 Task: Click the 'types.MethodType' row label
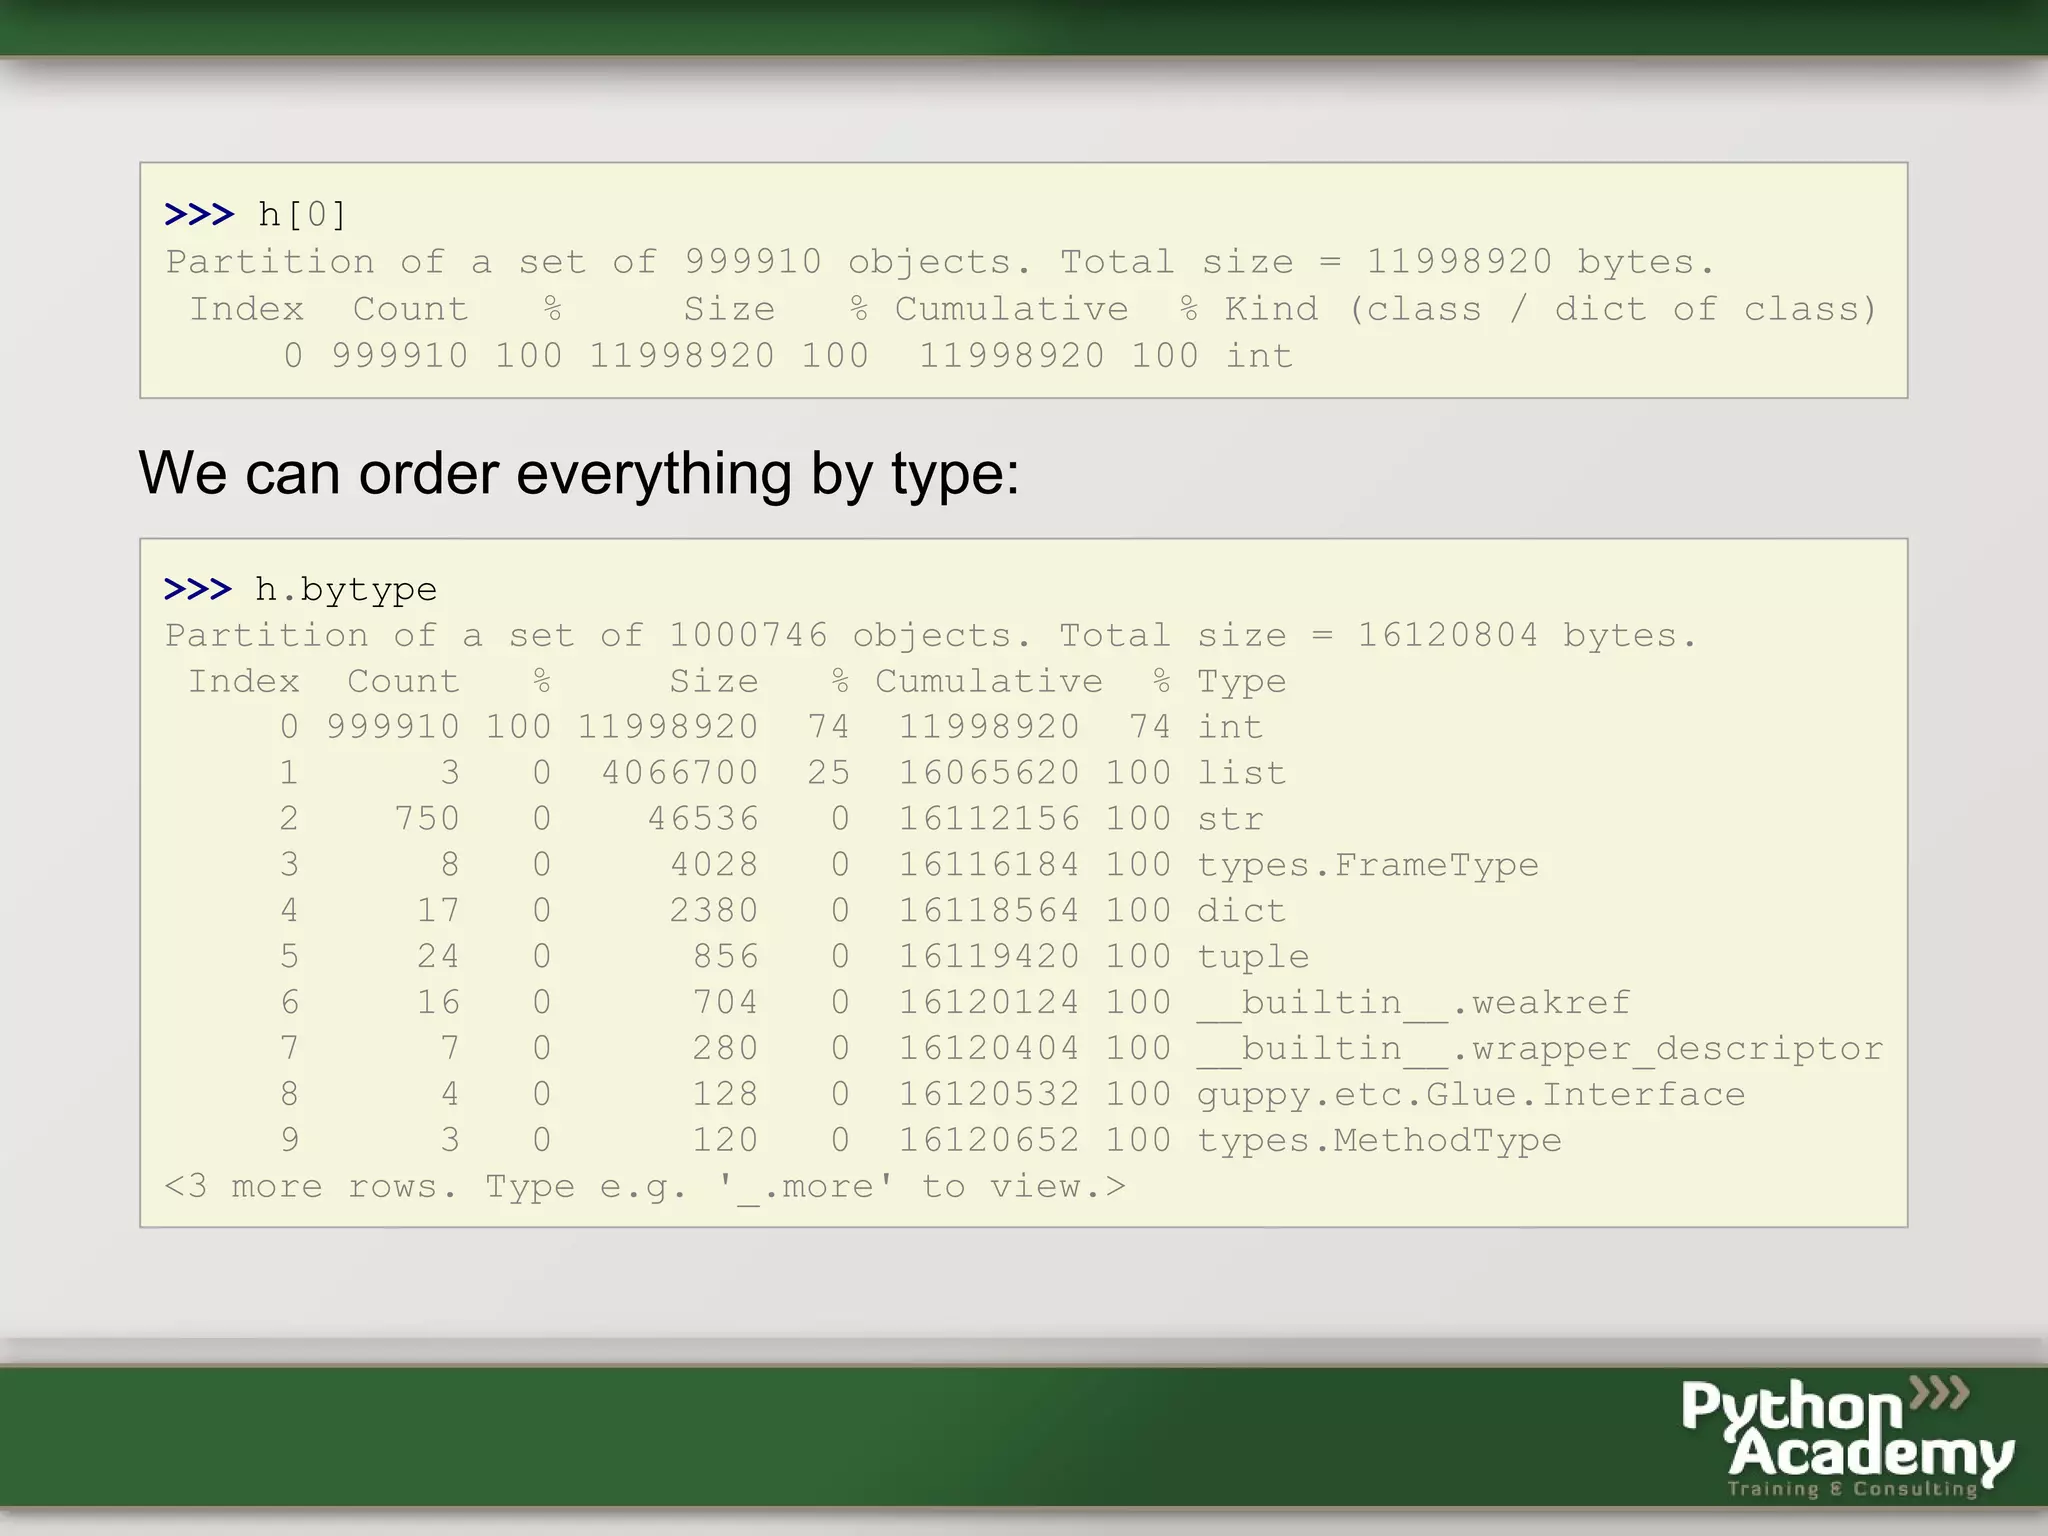pos(1379,1140)
